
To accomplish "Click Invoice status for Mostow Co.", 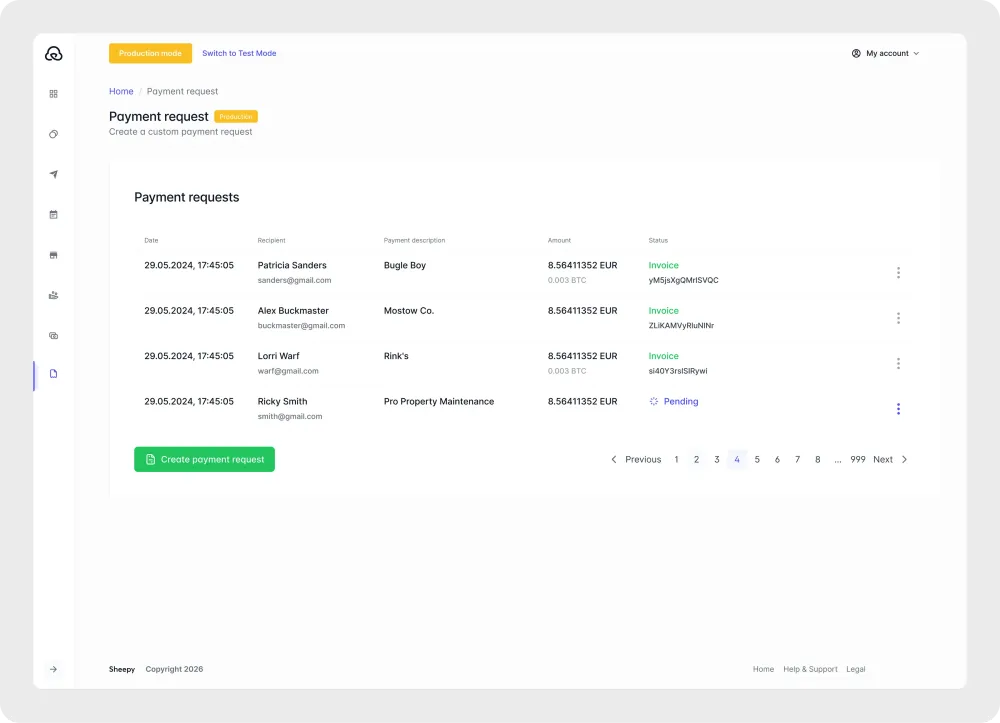I will pos(663,310).
